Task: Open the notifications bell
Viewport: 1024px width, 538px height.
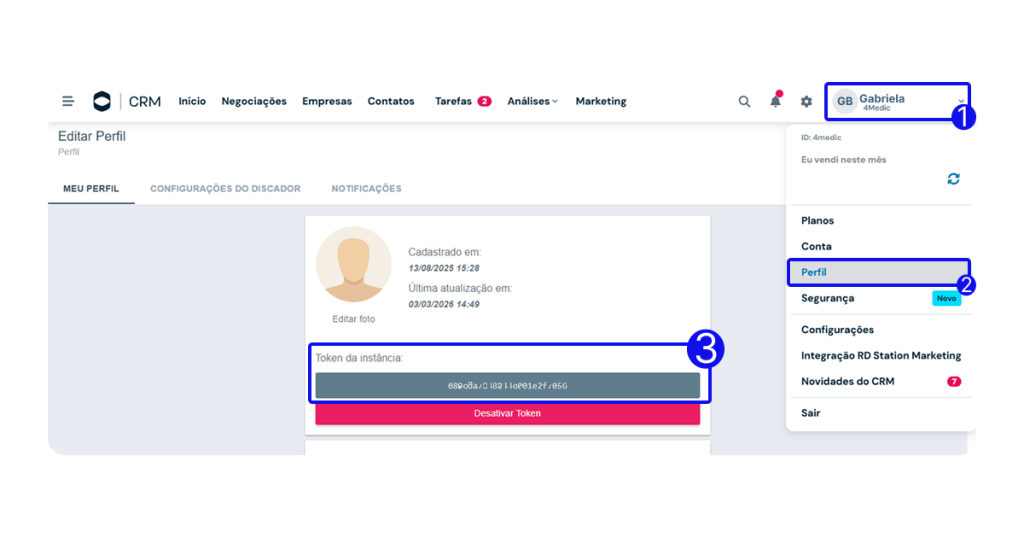Action: coord(775,101)
